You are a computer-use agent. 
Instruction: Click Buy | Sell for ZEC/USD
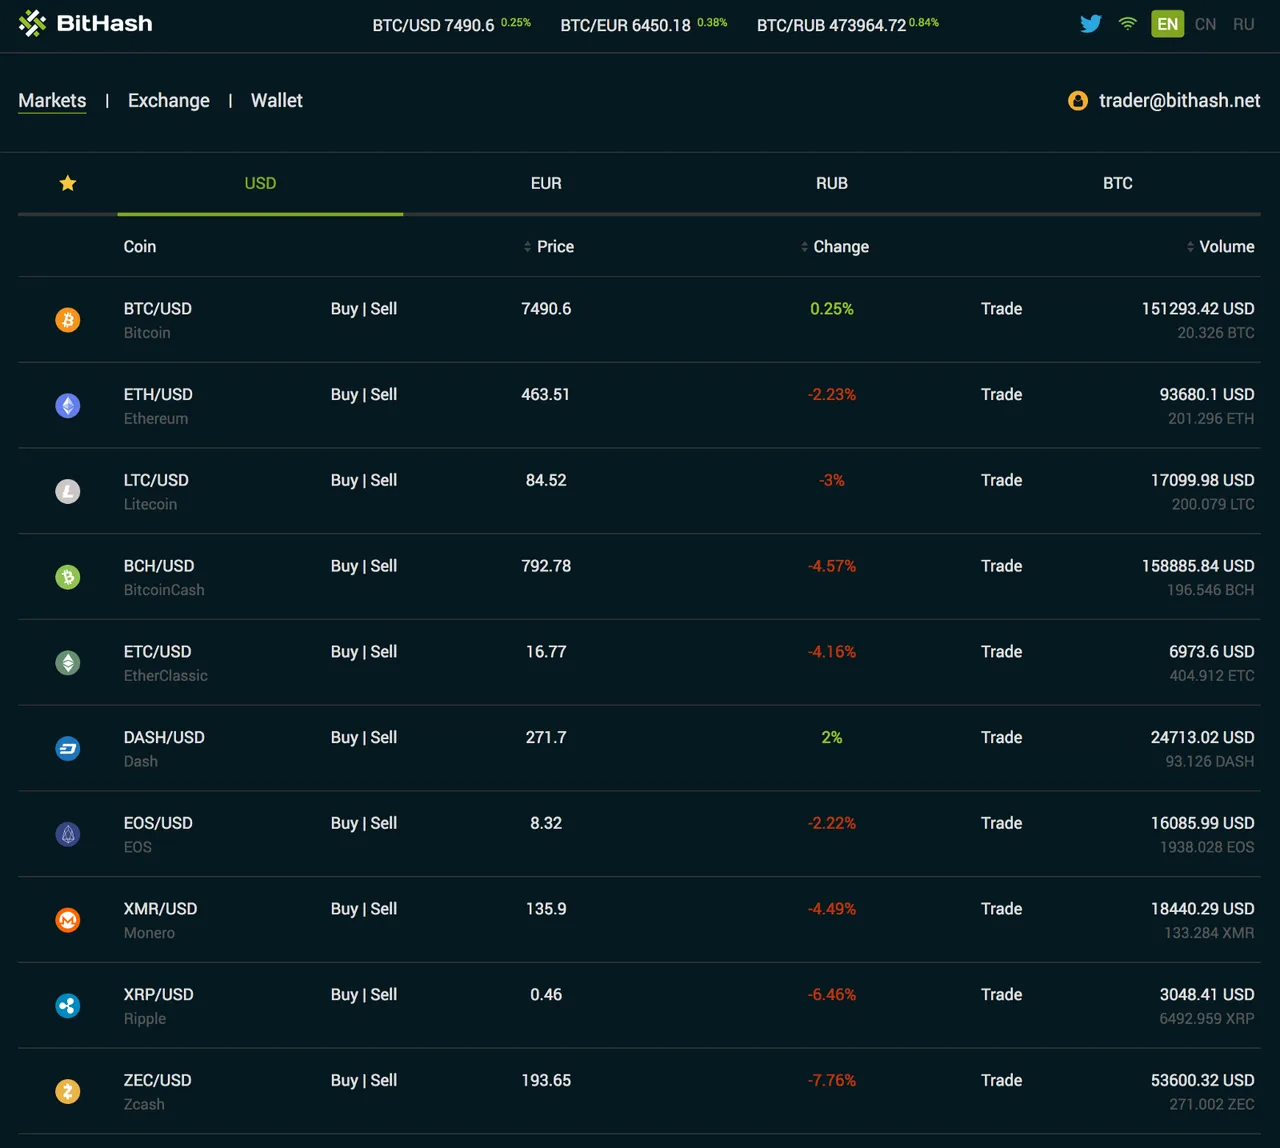(x=364, y=1081)
